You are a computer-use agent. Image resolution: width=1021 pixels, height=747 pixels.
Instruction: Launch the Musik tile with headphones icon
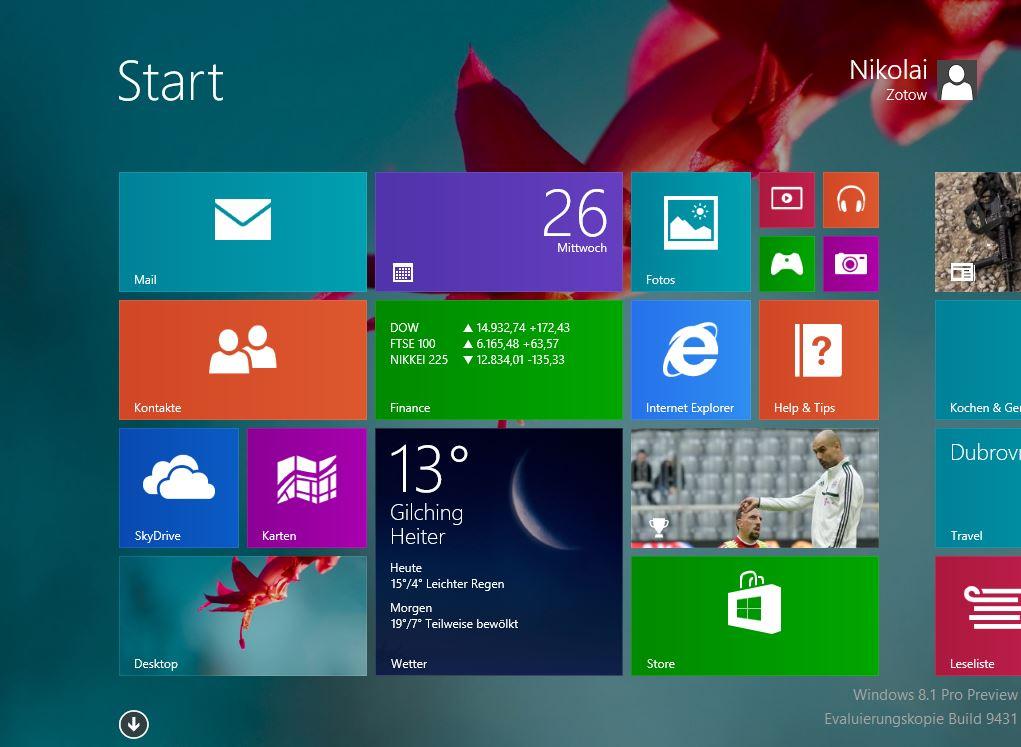click(850, 199)
